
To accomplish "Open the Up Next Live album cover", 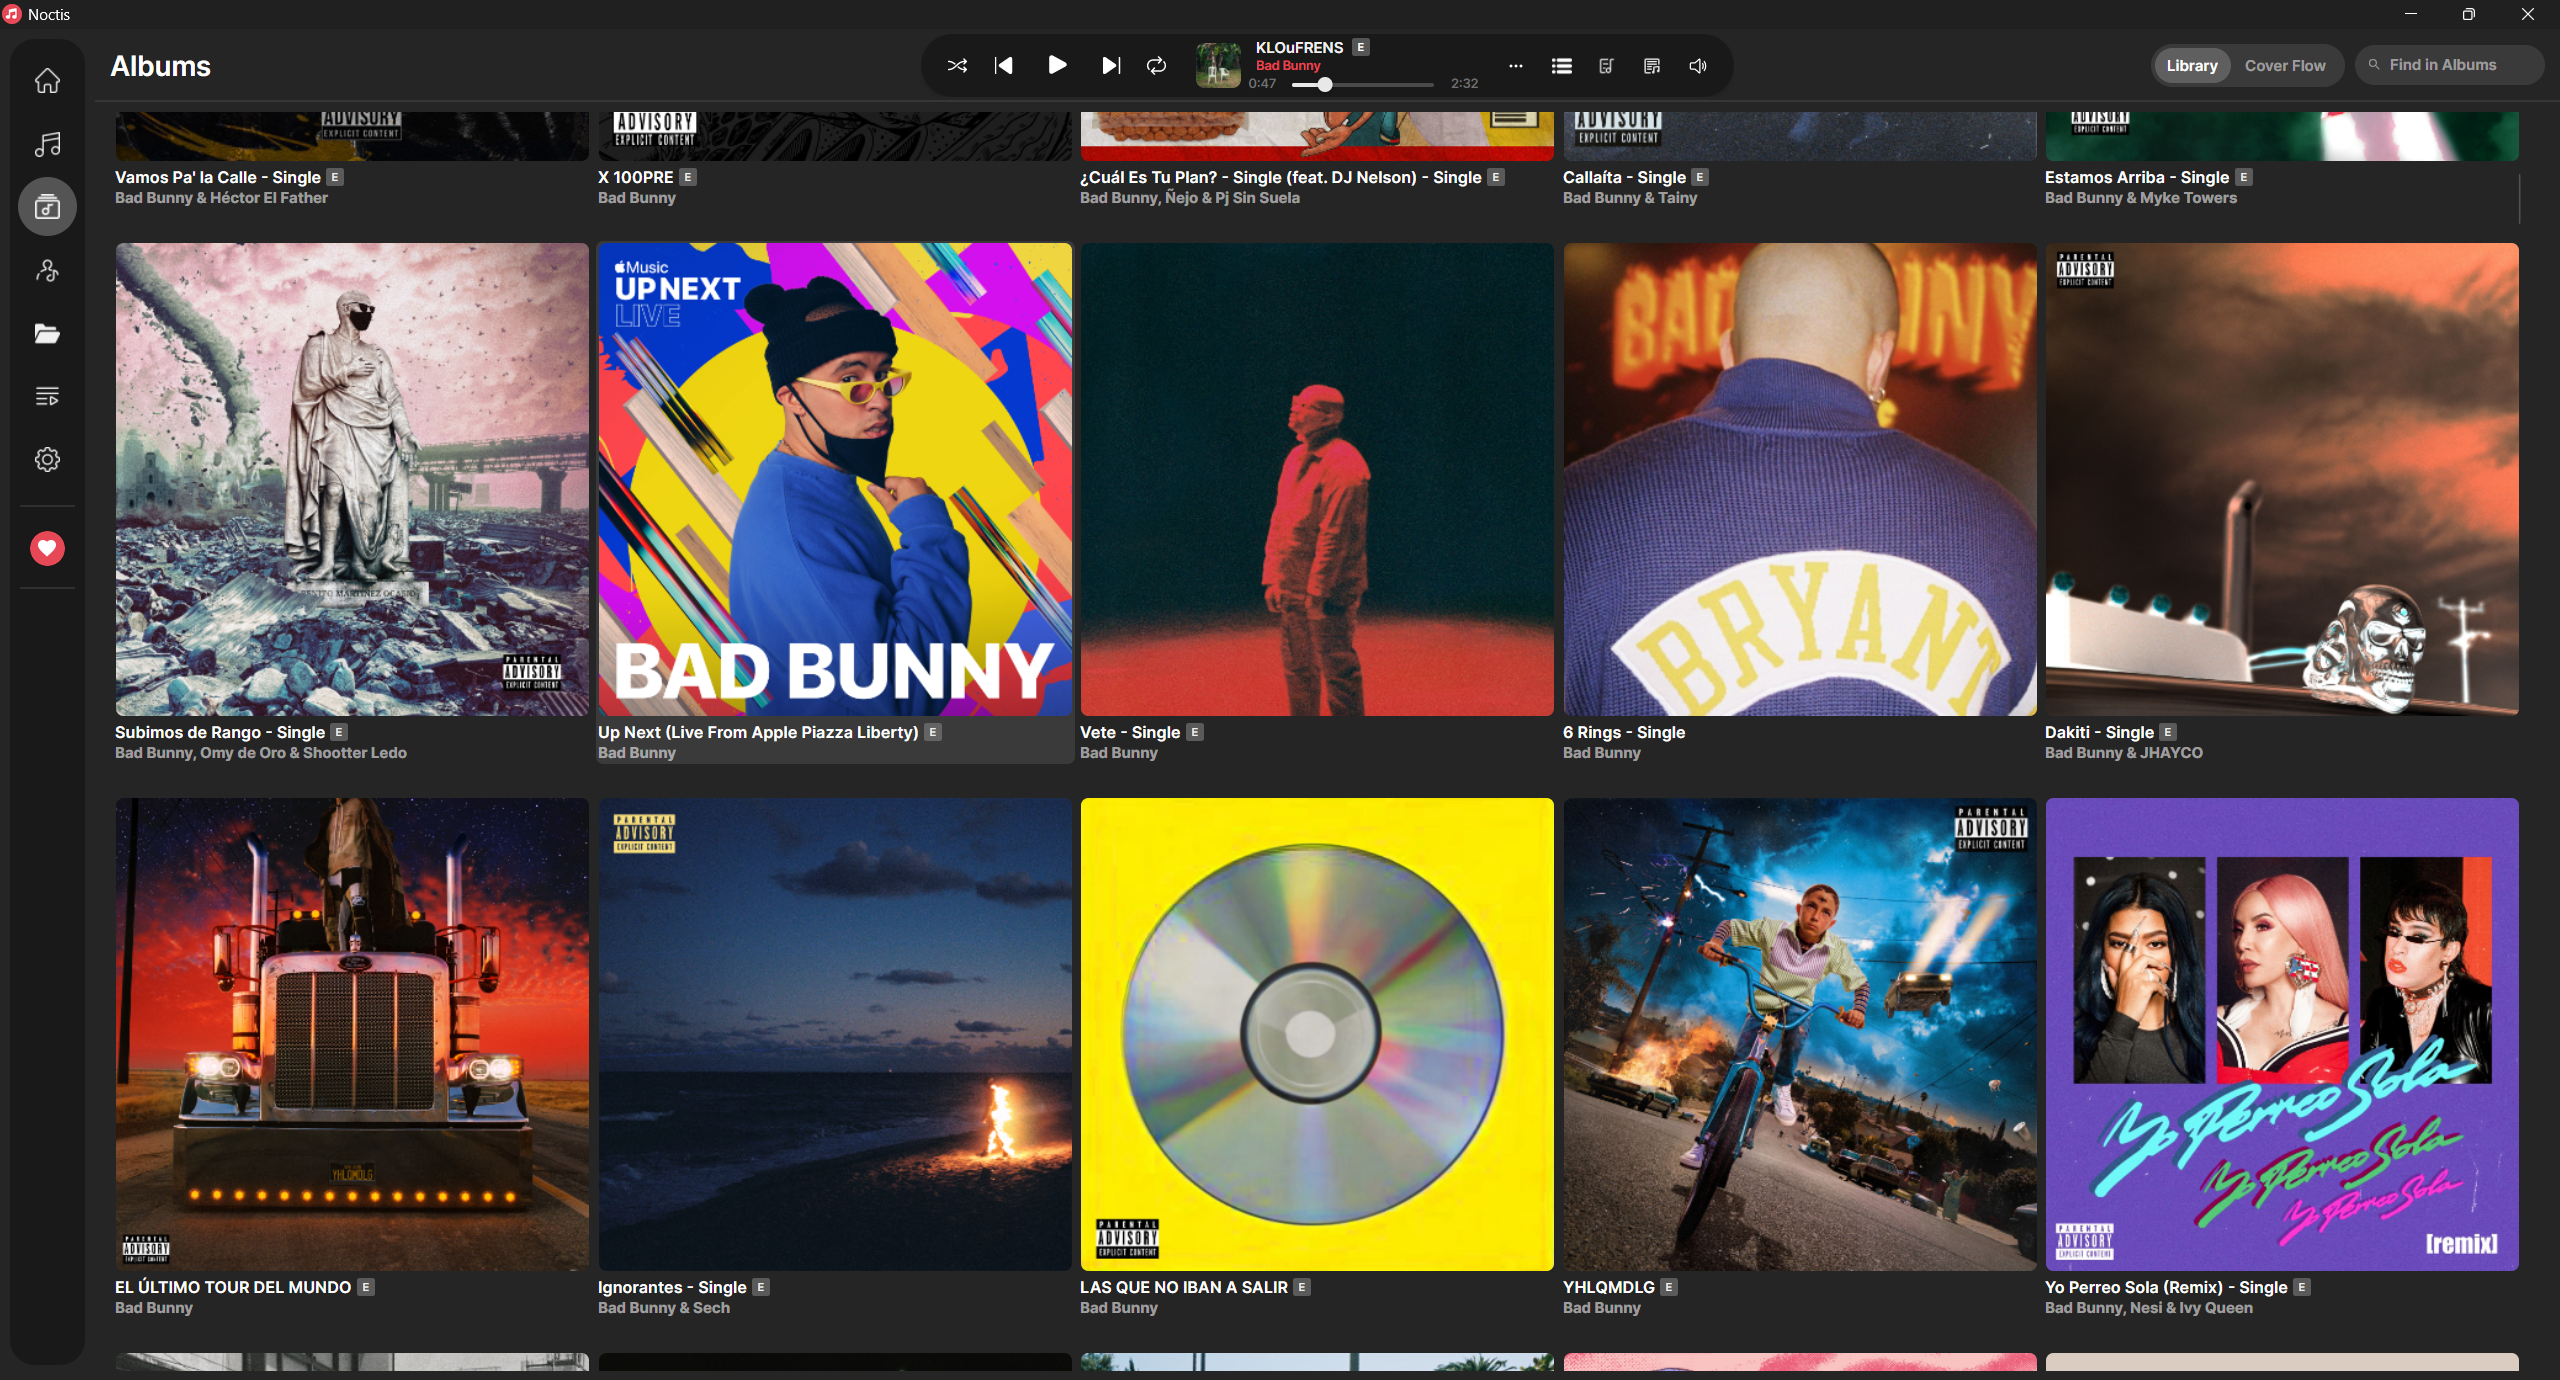I will (x=835, y=479).
